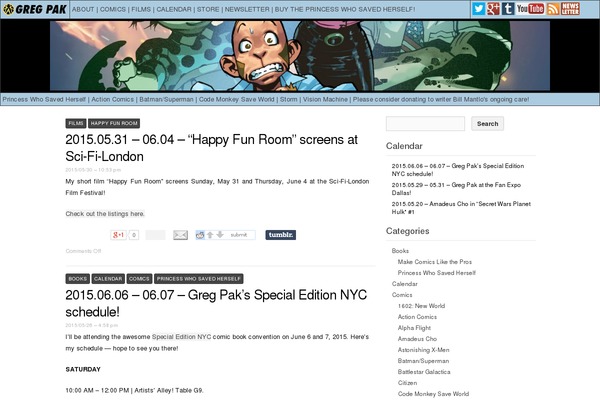
Task: Open Vision Machine in subnav bar
Action: (325, 100)
